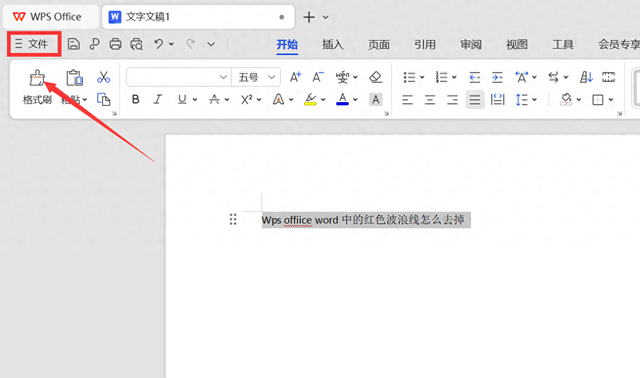Click the WPS Office home tab
This screenshot has height=378, width=640.
pyautogui.click(x=51, y=17)
